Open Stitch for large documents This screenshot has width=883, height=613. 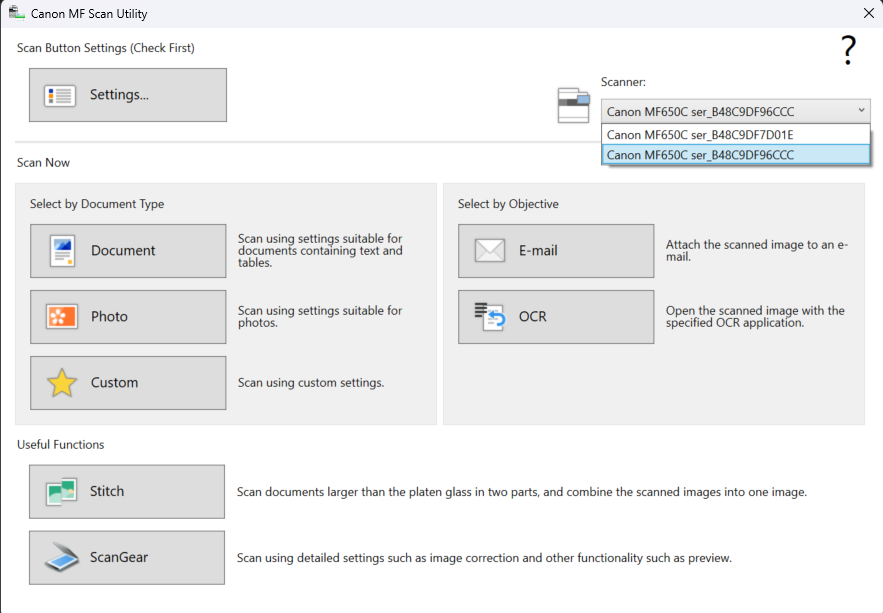point(126,491)
